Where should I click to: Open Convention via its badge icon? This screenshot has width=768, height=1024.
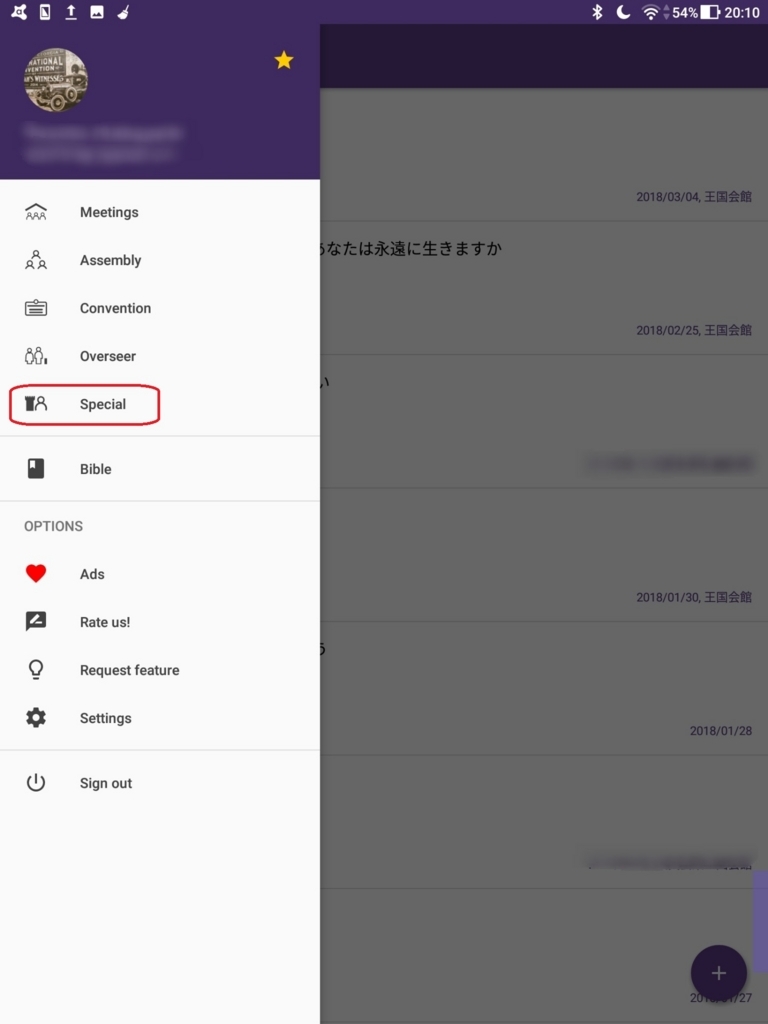(36, 308)
